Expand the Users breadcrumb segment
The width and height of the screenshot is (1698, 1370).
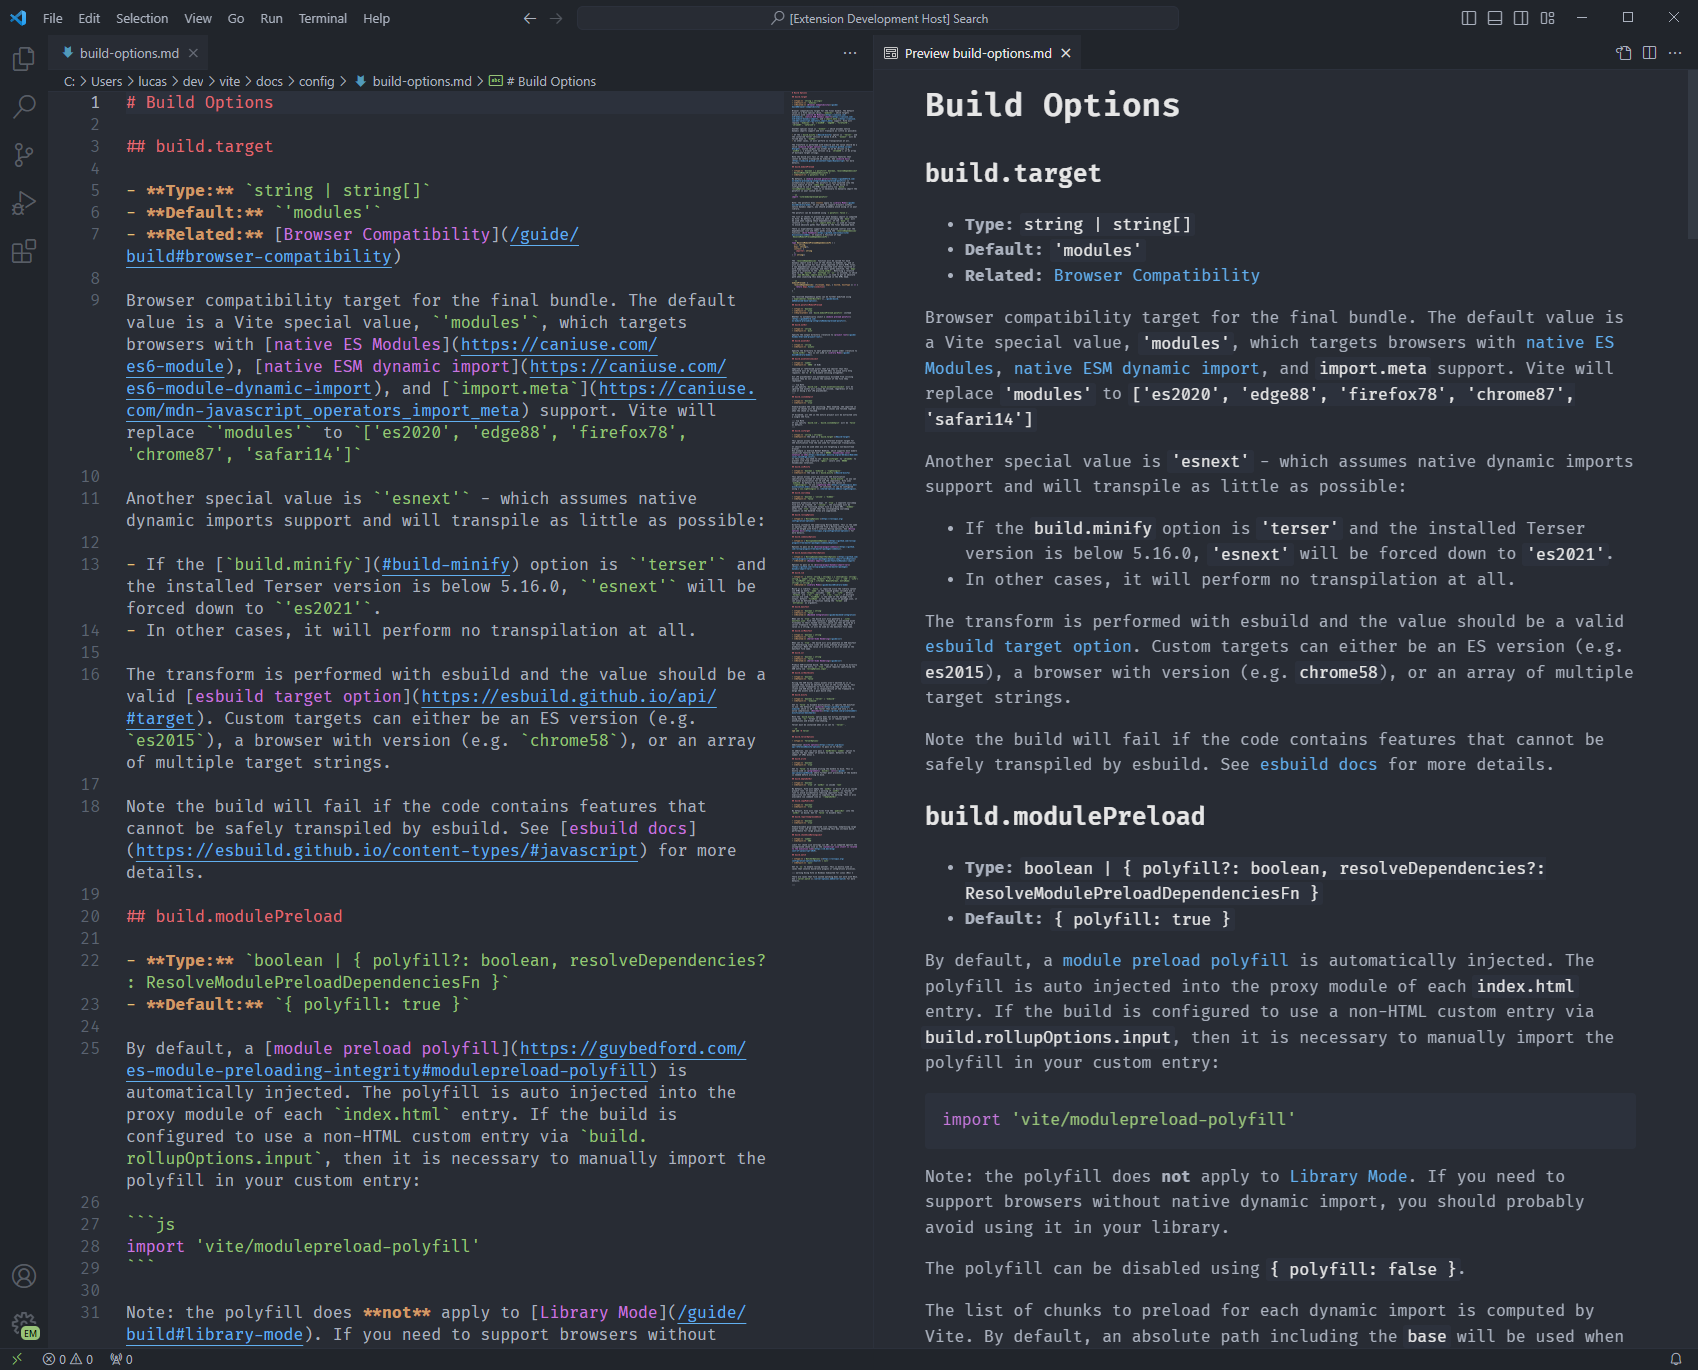(106, 81)
